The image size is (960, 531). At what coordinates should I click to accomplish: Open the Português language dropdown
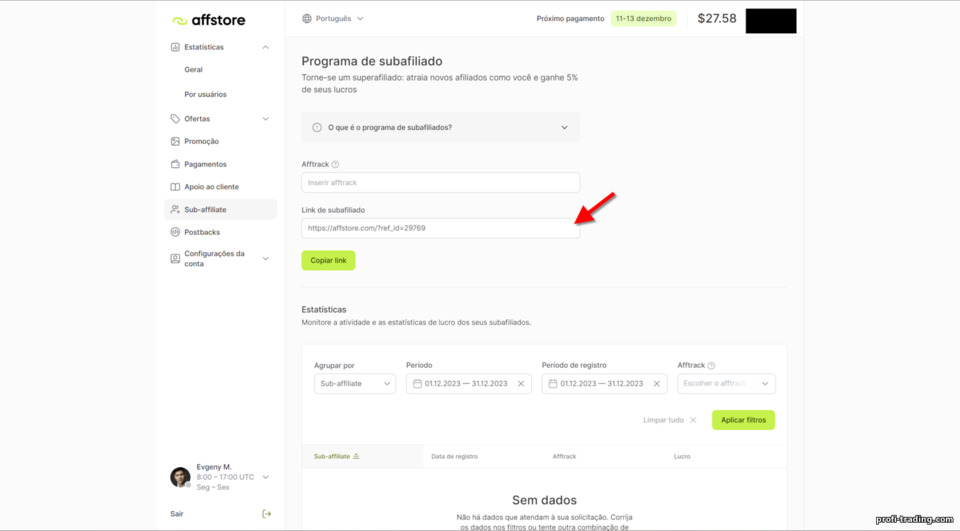(333, 18)
